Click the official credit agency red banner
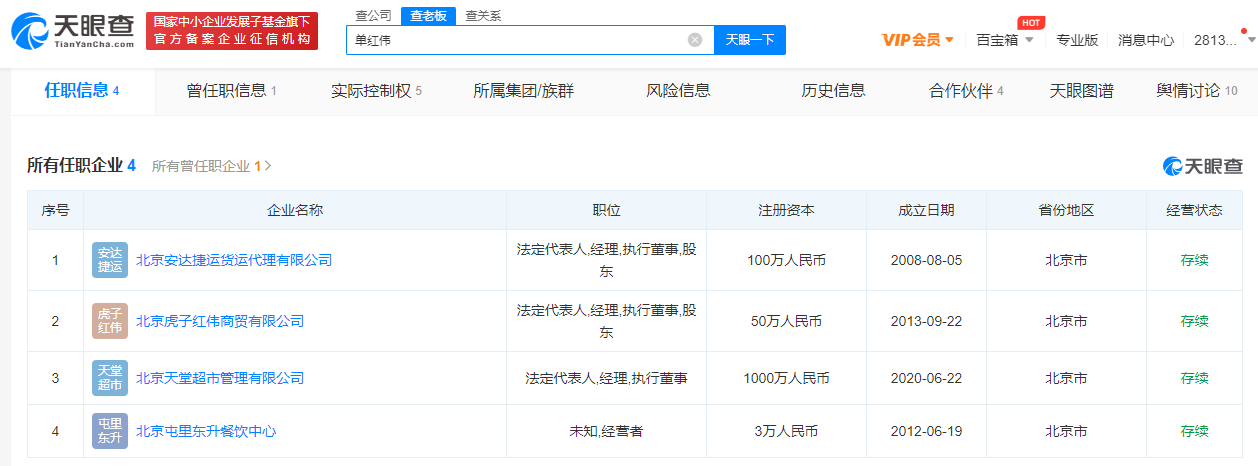Viewport: 1258px width, 466px height. 232,31
